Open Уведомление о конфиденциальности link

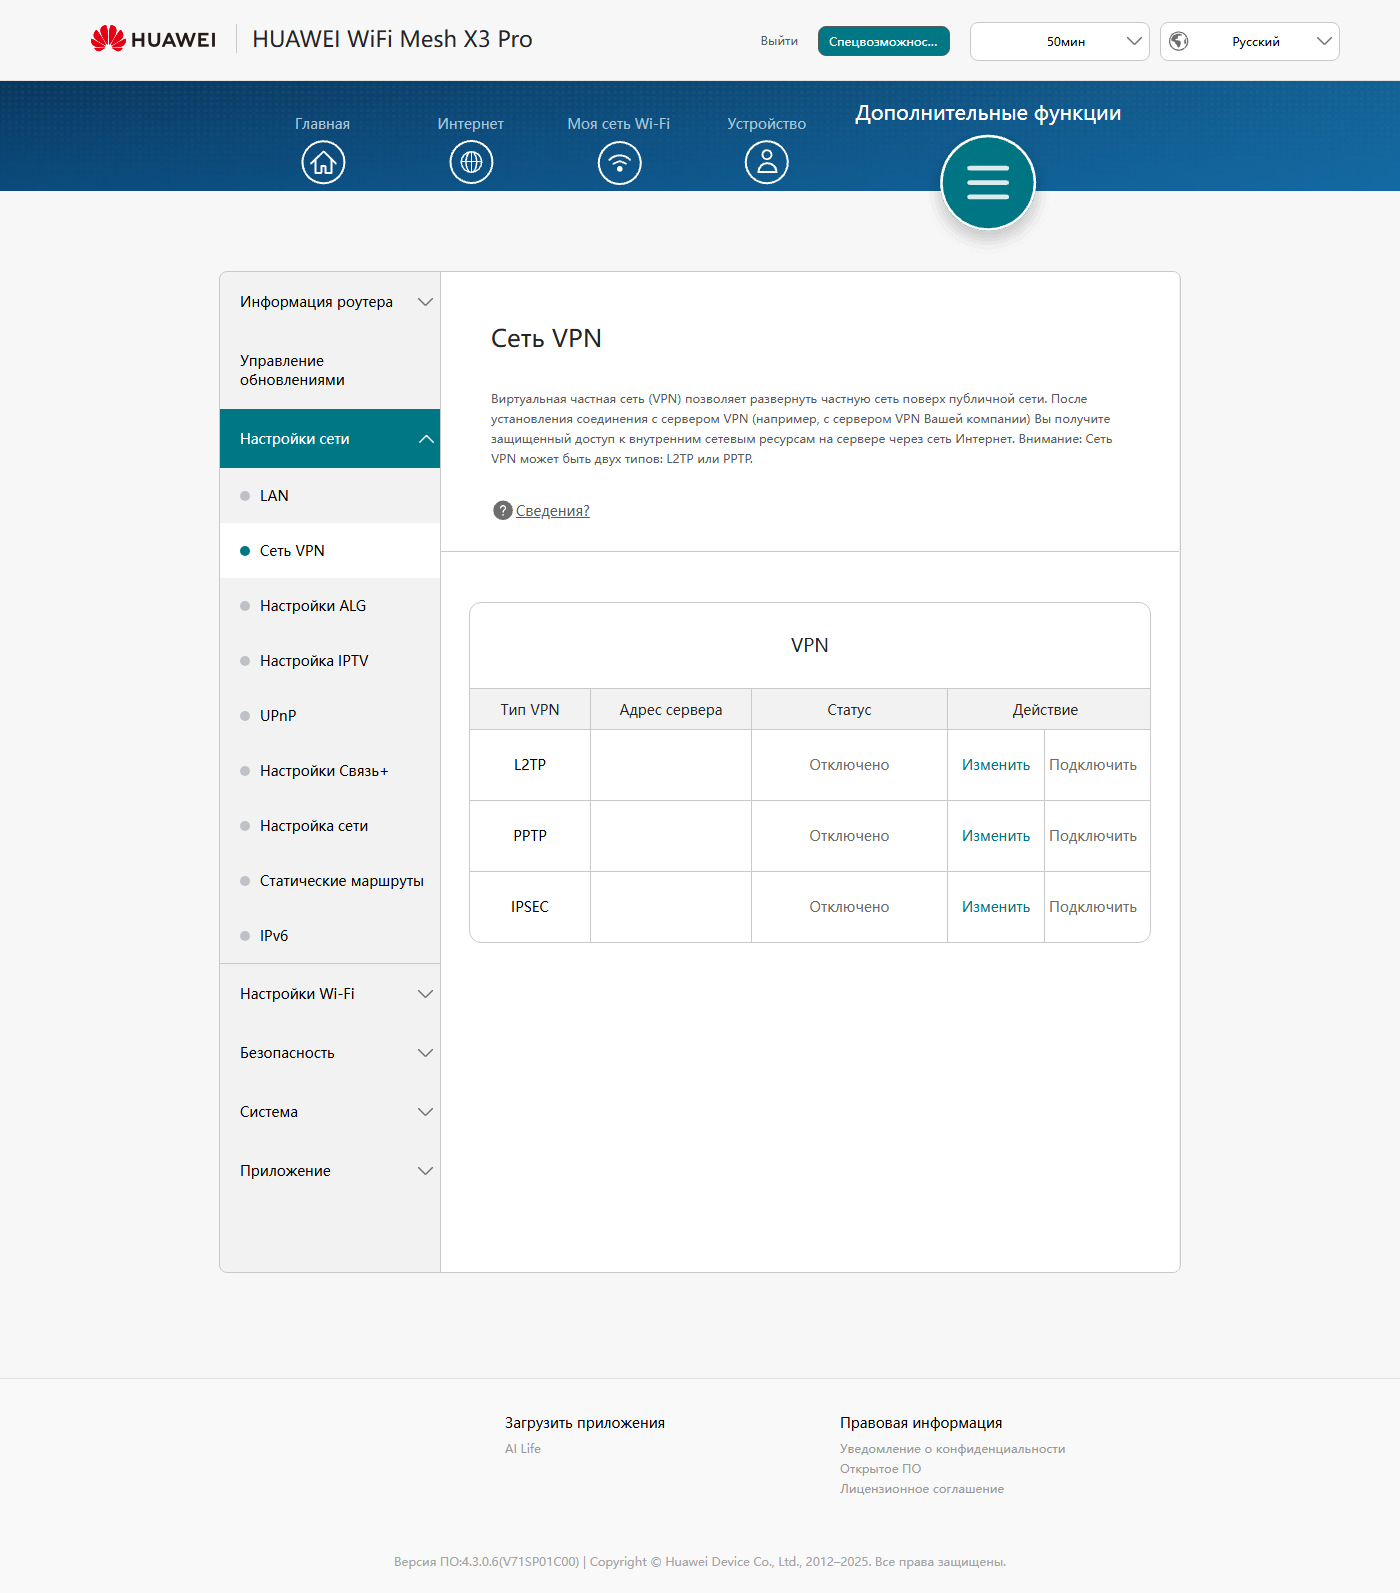tap(953, 1448)
